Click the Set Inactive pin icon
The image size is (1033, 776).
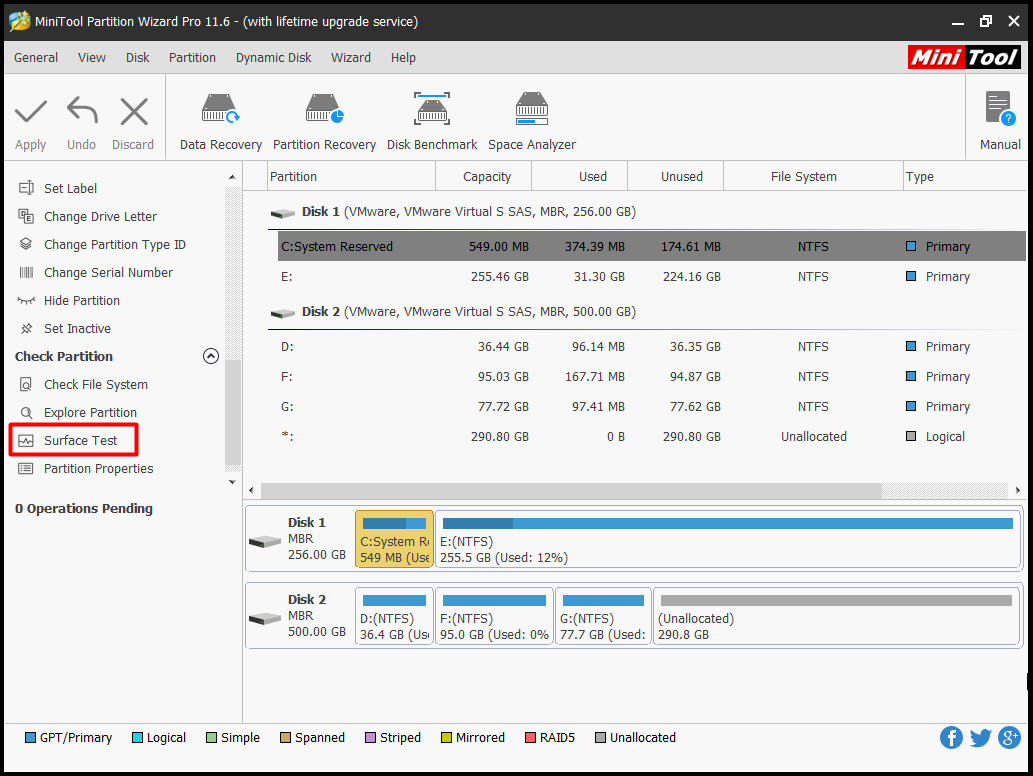coord(26,328)
